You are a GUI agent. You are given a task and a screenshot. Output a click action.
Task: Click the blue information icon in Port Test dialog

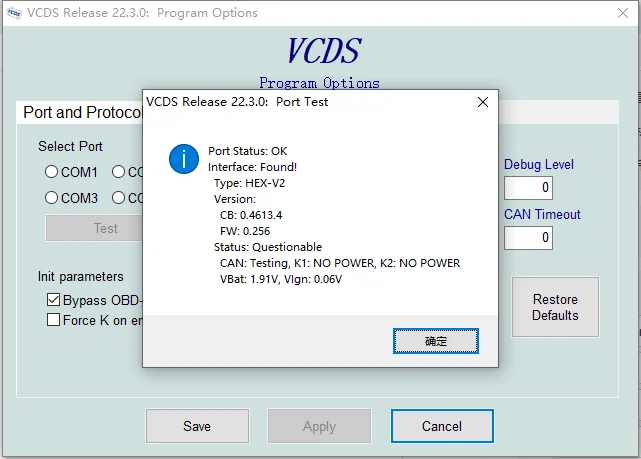click(184, 159)
